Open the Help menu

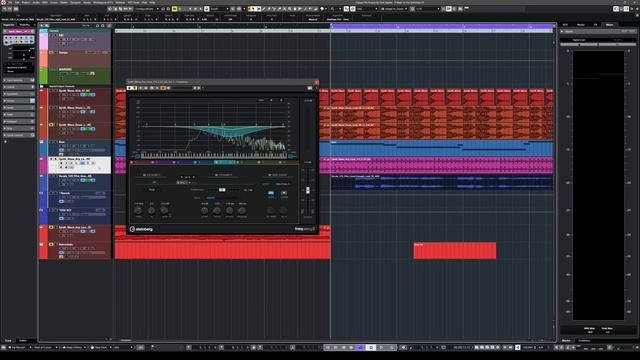(x=152, y=2)
